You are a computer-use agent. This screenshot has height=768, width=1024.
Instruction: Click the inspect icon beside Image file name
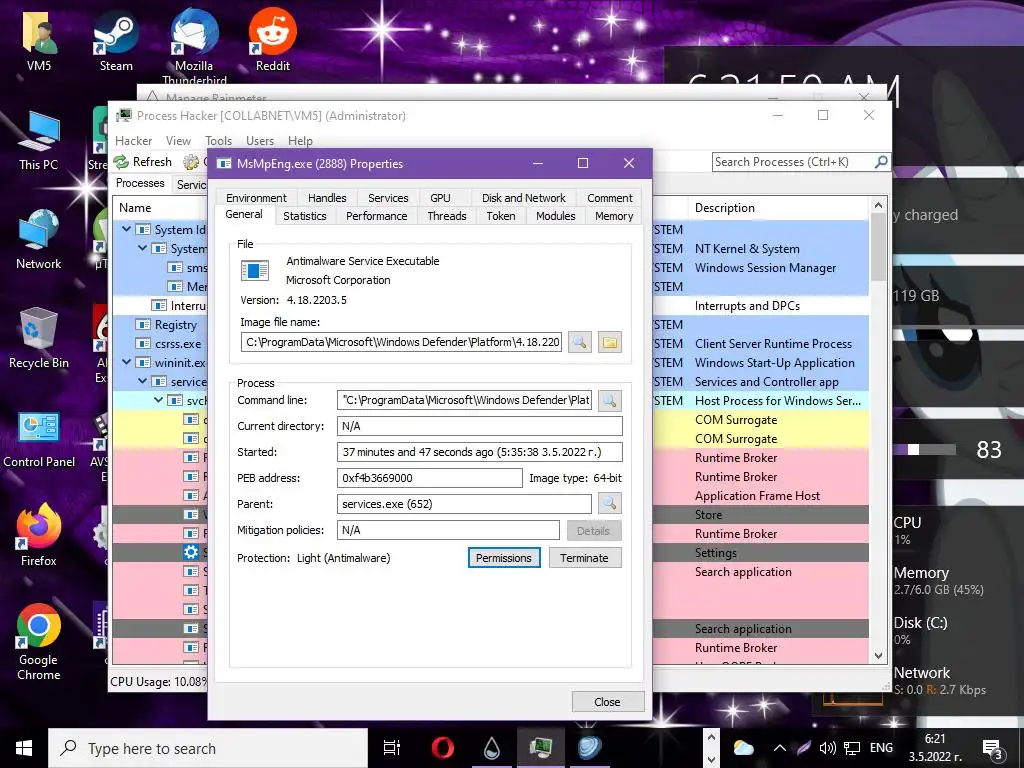[x=580, y=342]
